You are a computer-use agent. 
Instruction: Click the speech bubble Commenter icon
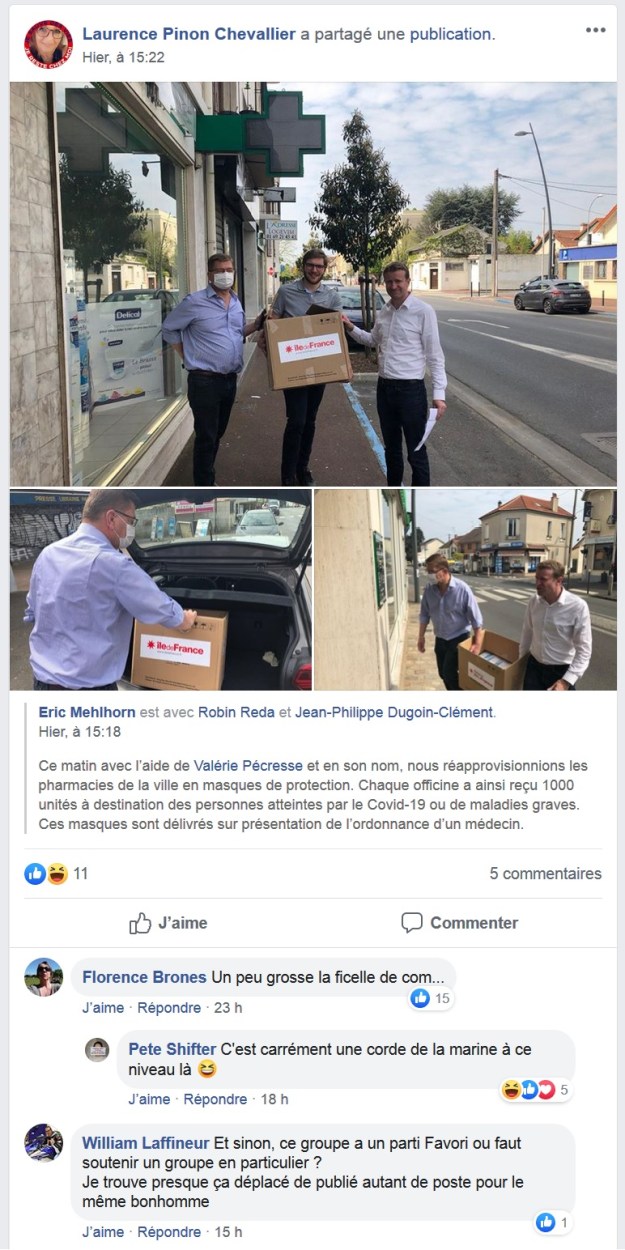412,923
